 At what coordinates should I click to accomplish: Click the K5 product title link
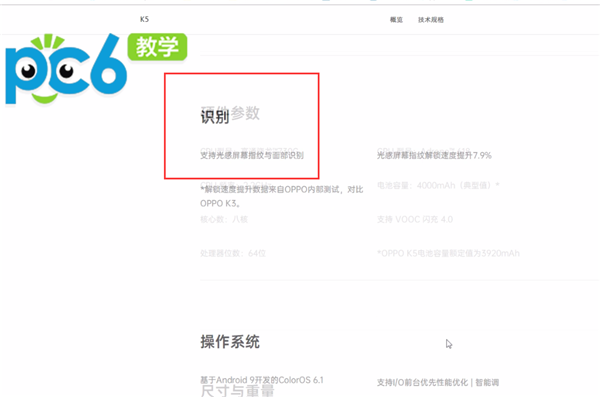pyautogui.click(x=144, y=19)
